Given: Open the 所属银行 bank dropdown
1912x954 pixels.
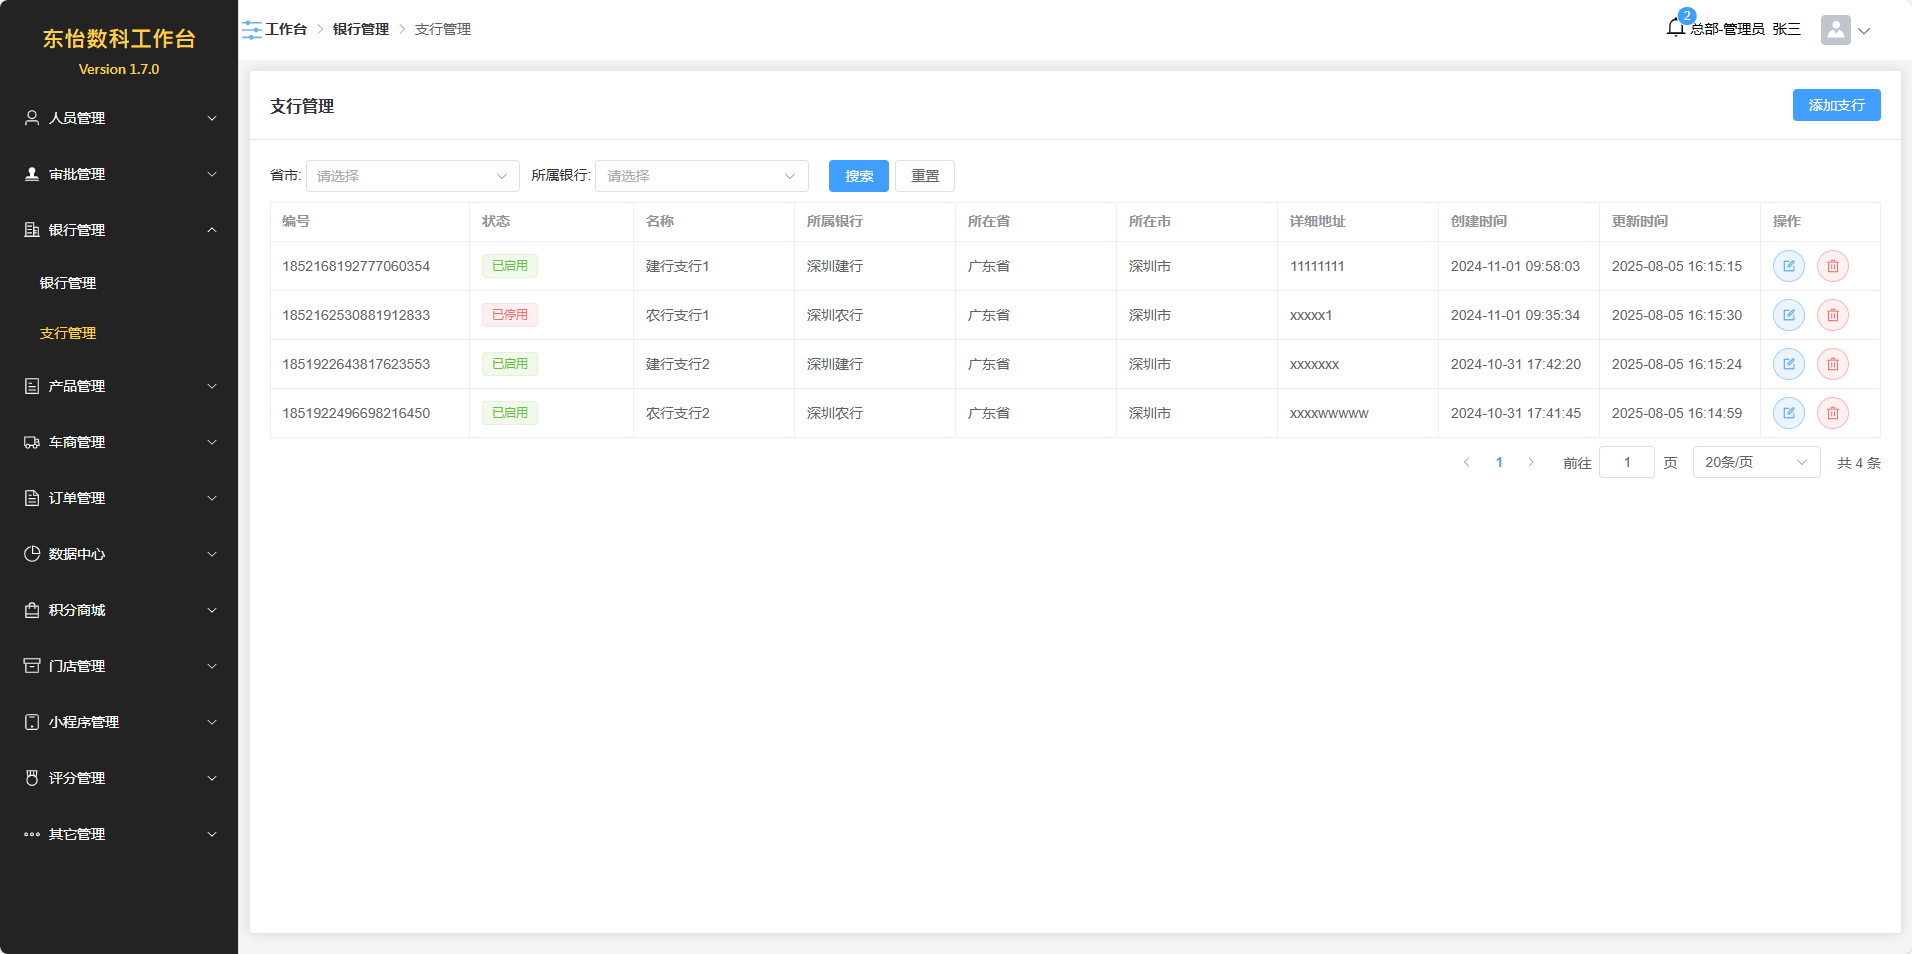Looking at the screenshot, I should point(701,176).
